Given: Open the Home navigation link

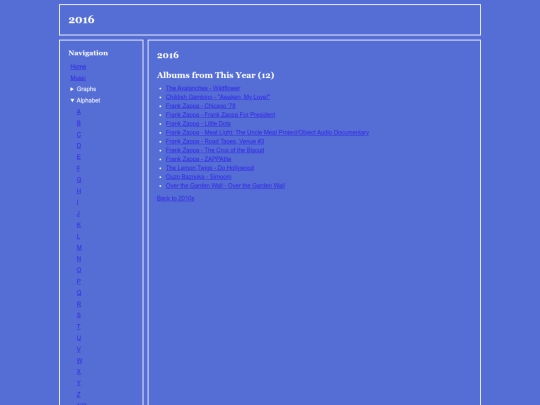Looking at the screenshot, I should coord(78,67).
